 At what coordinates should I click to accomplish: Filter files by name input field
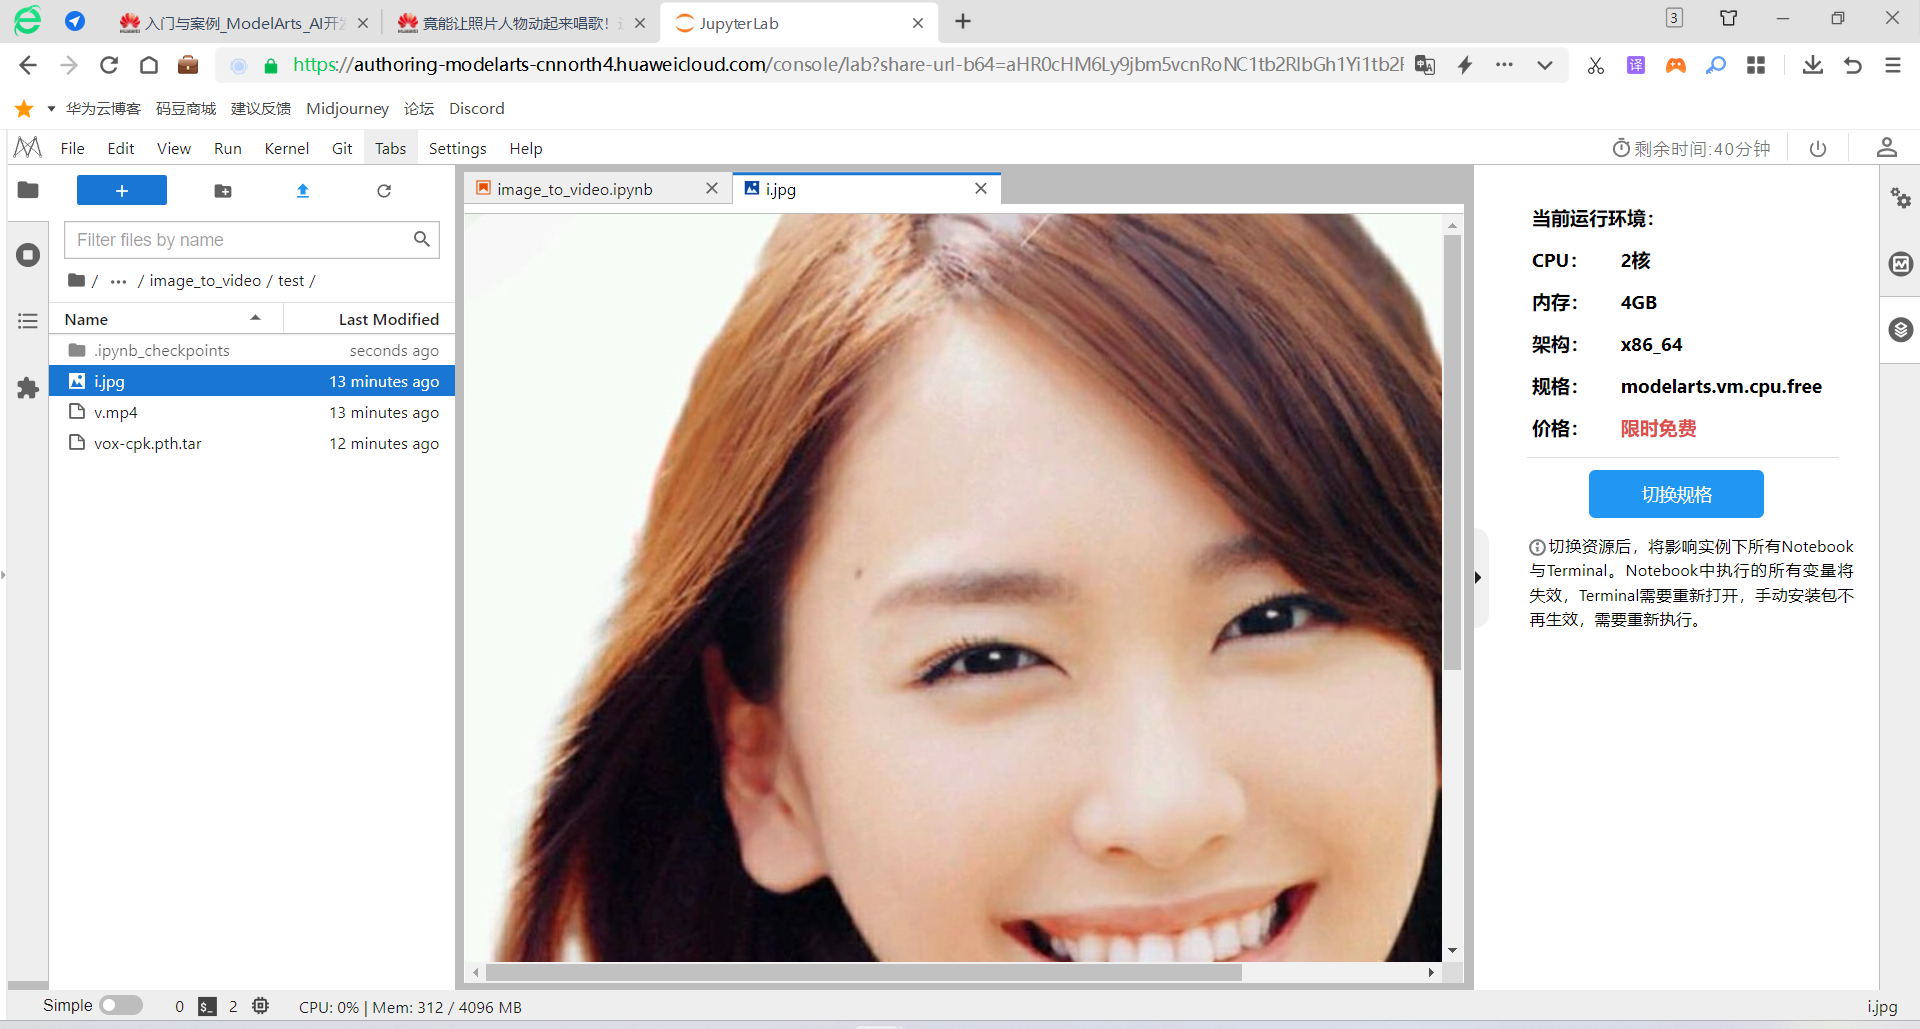[x=252, y=240]
